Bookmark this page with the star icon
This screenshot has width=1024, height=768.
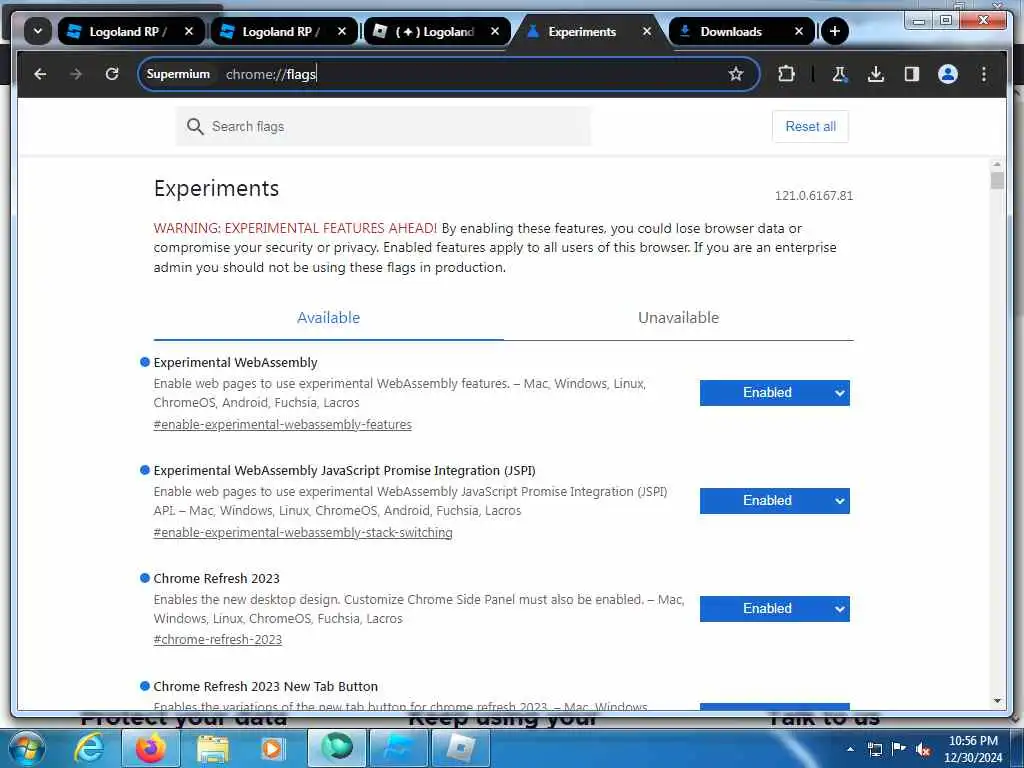coord(736,74)
